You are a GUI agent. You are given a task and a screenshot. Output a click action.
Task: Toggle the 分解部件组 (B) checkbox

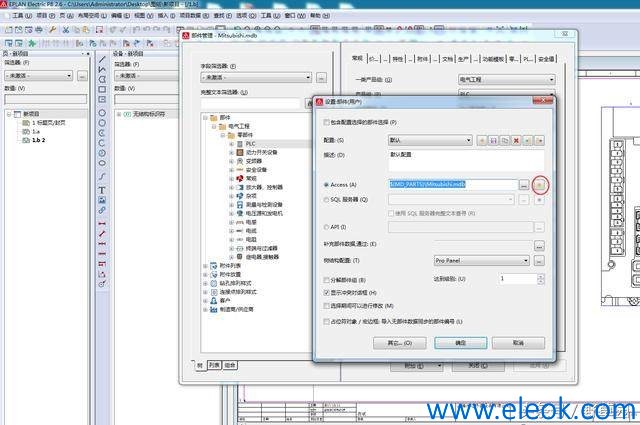tap(326, 280)
